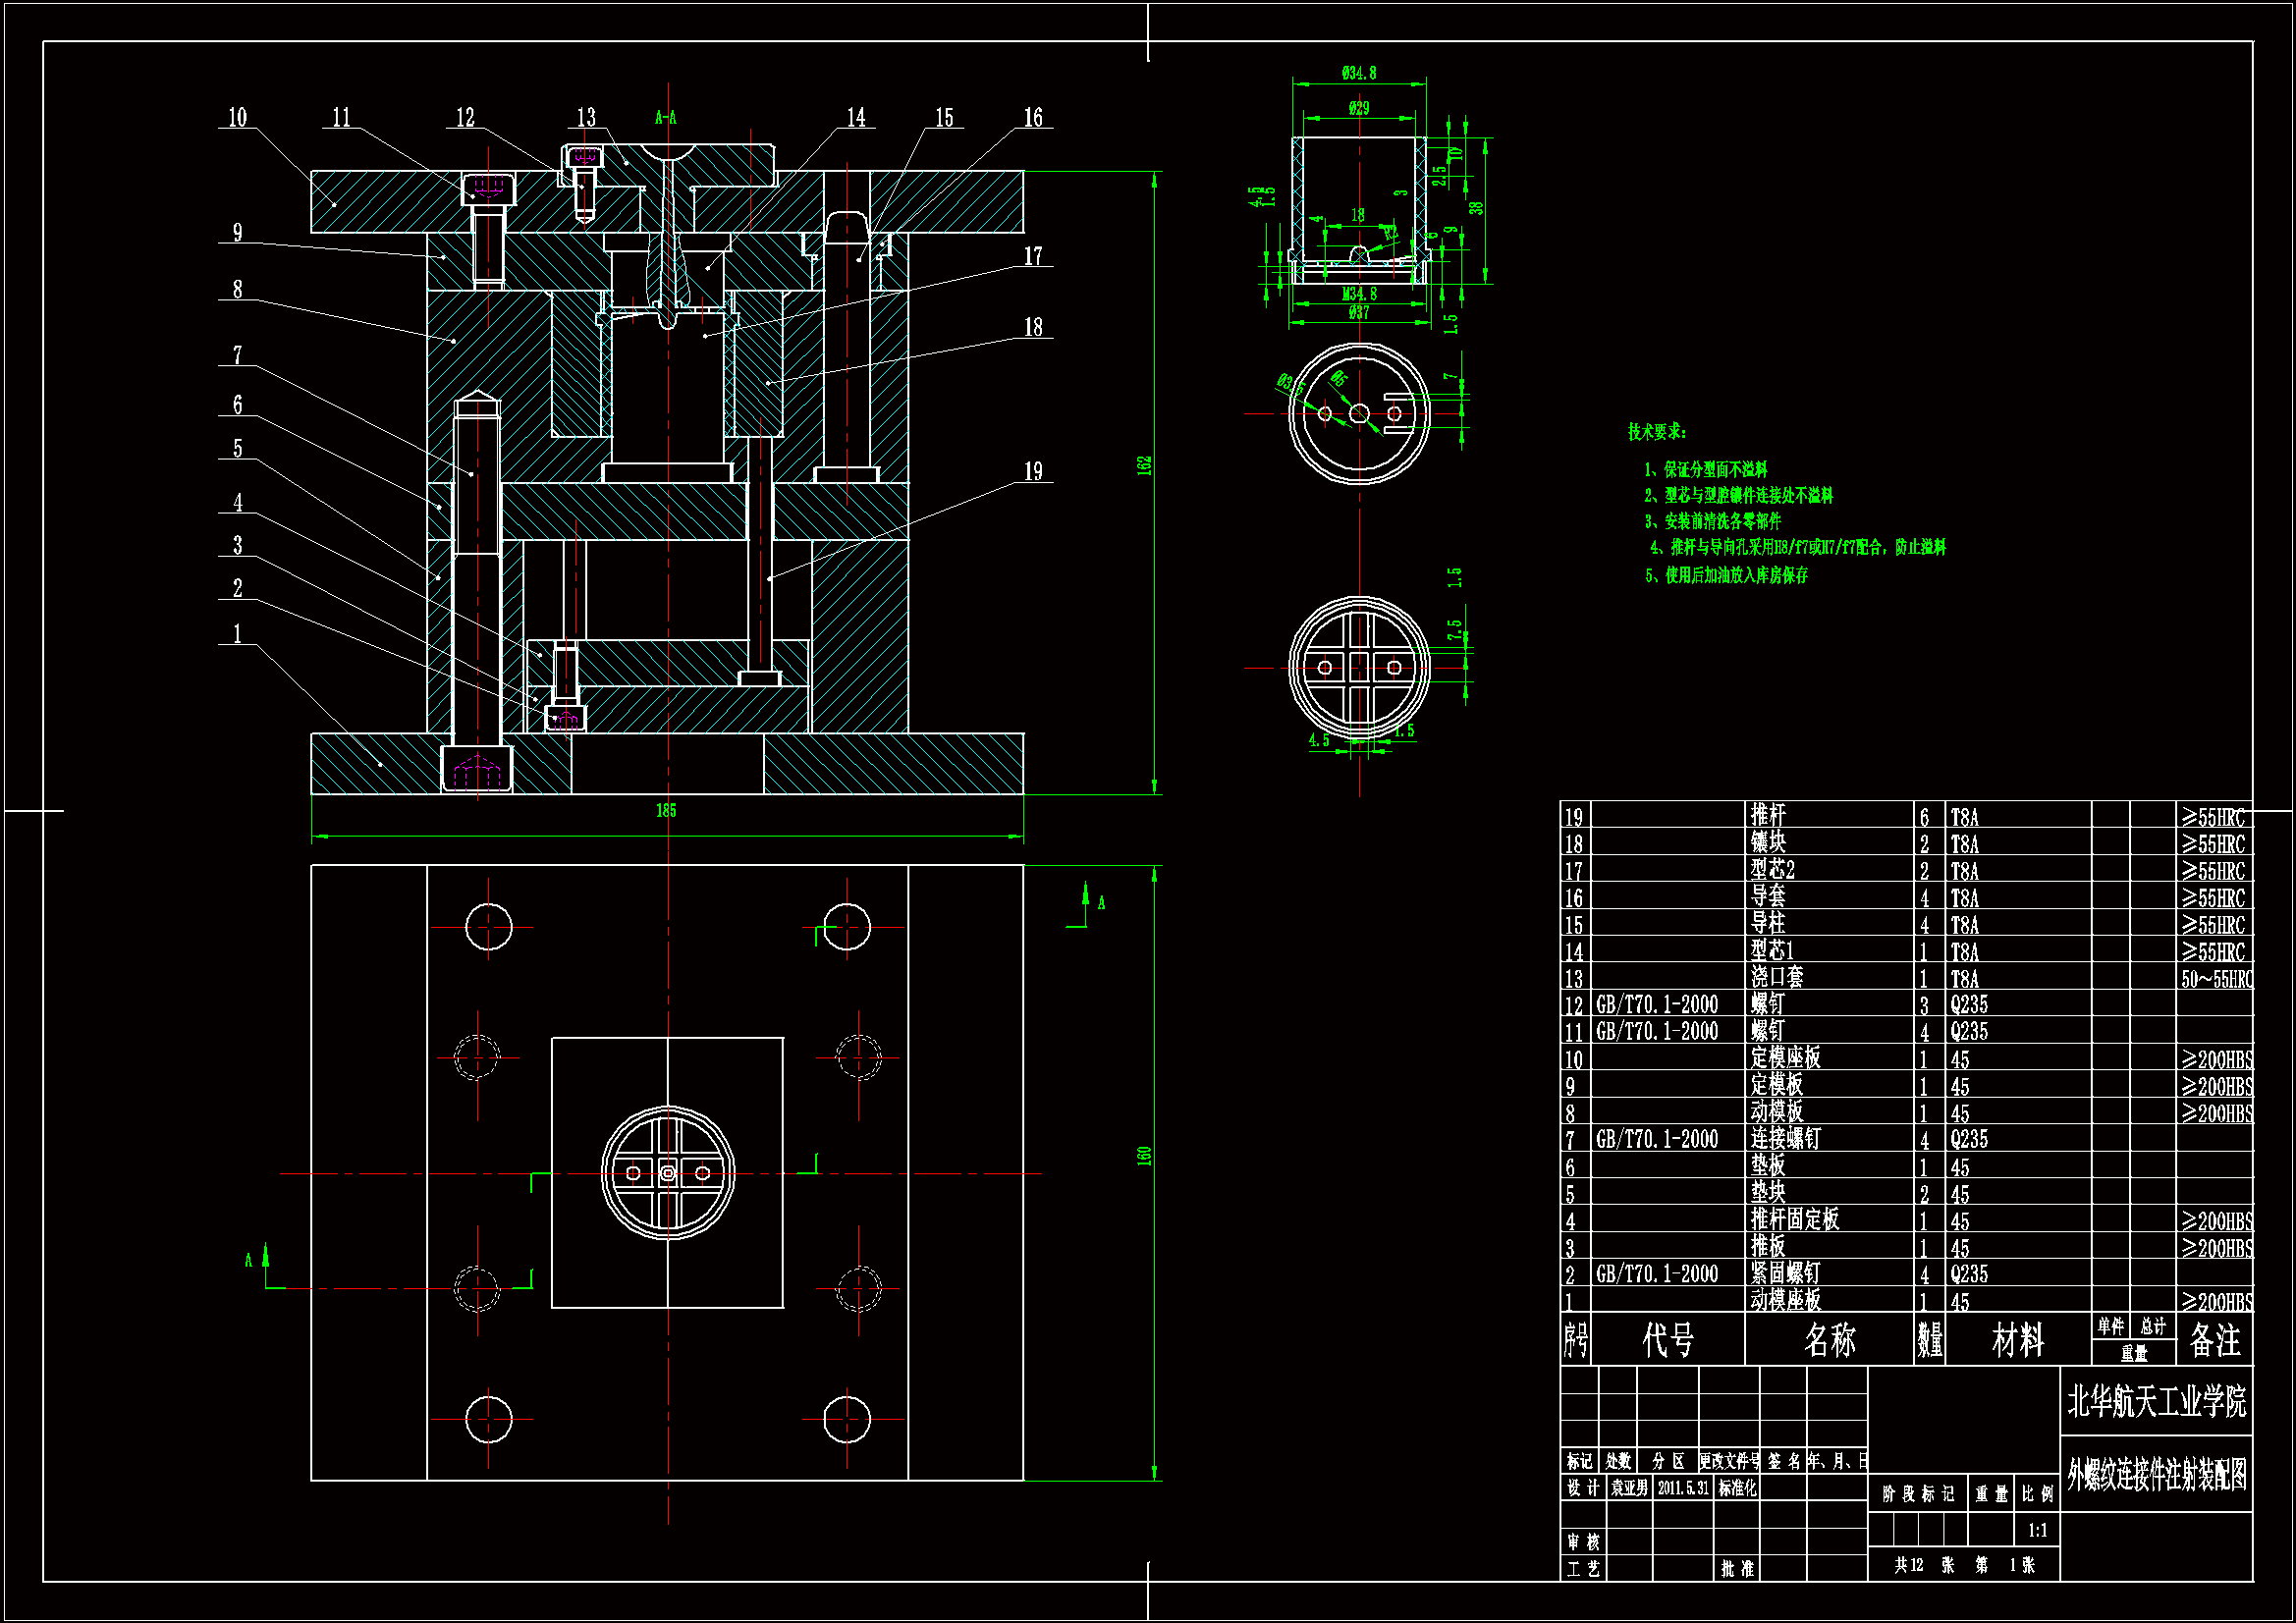Select the 185 width dimension text
The image size is (2296, 1623).
click(x=666, y=810)
